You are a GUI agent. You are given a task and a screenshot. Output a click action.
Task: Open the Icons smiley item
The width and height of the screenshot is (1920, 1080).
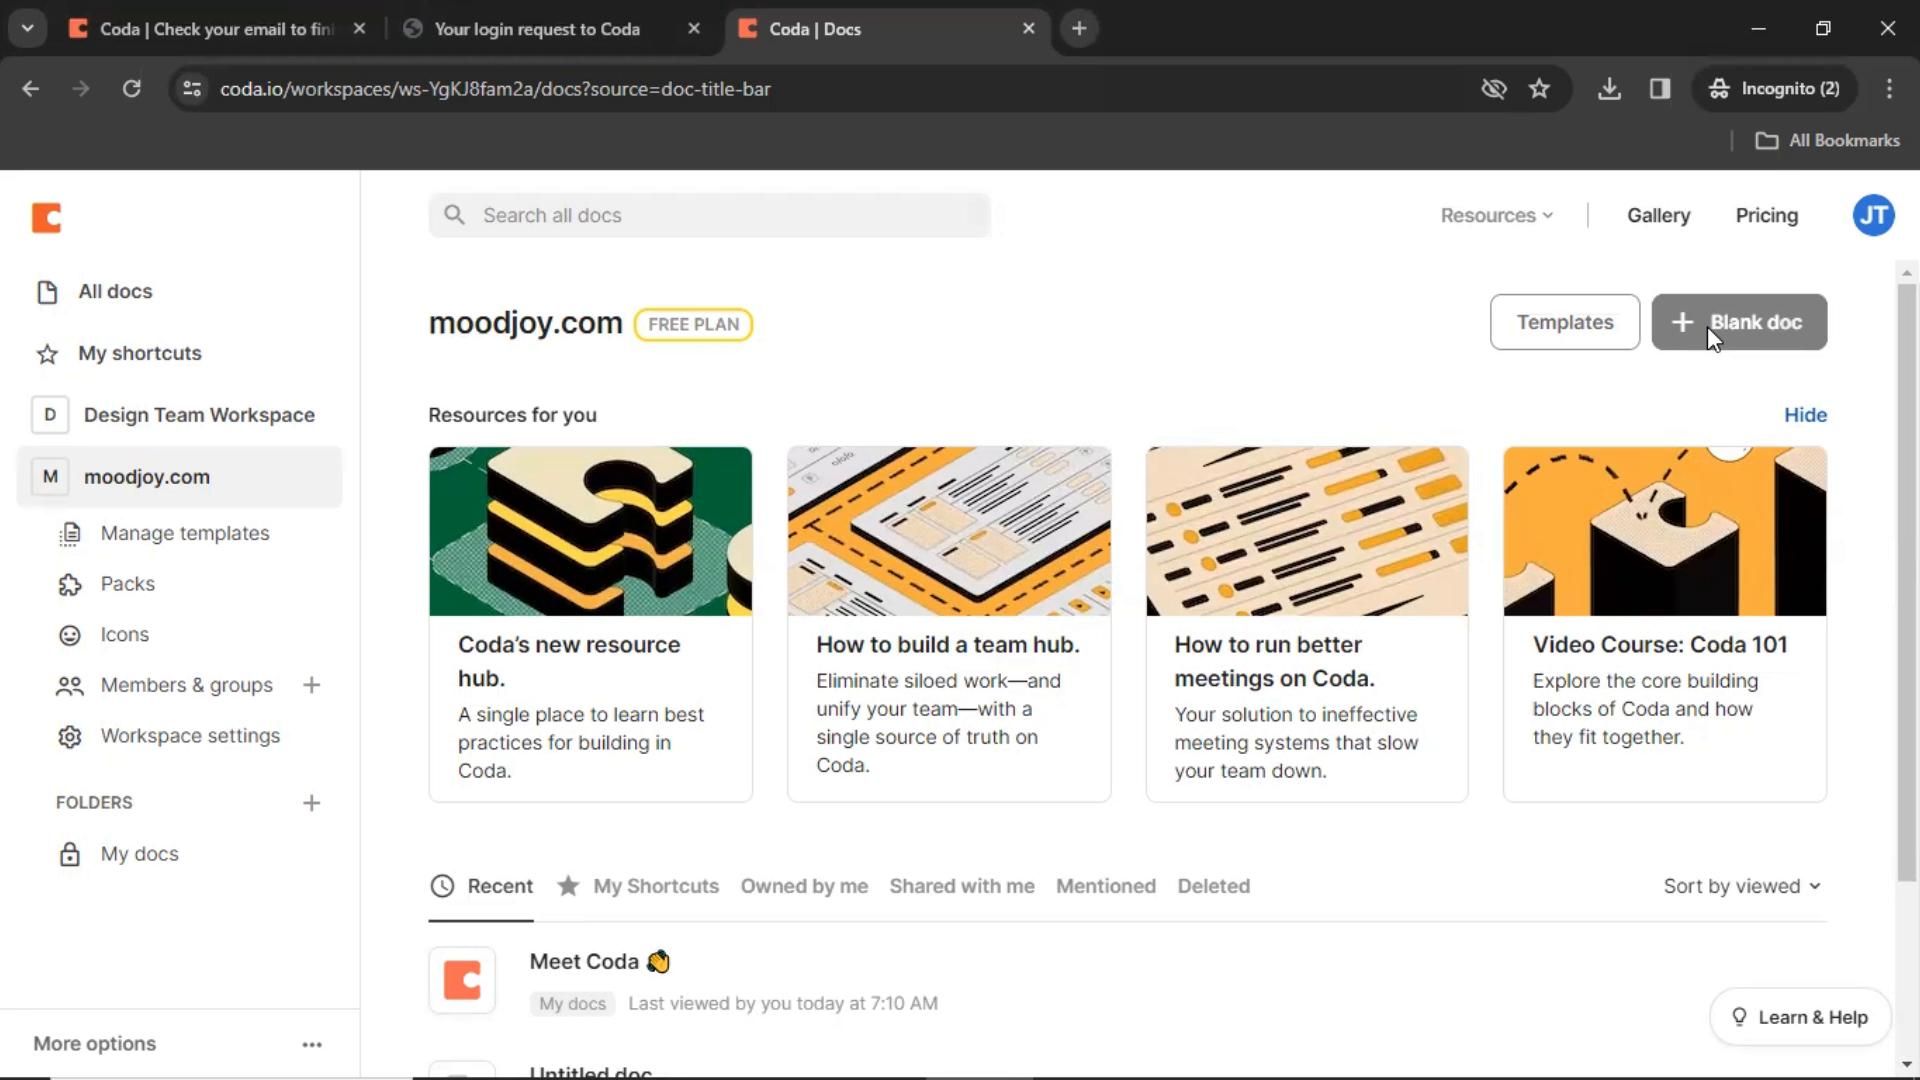point(69,635)
